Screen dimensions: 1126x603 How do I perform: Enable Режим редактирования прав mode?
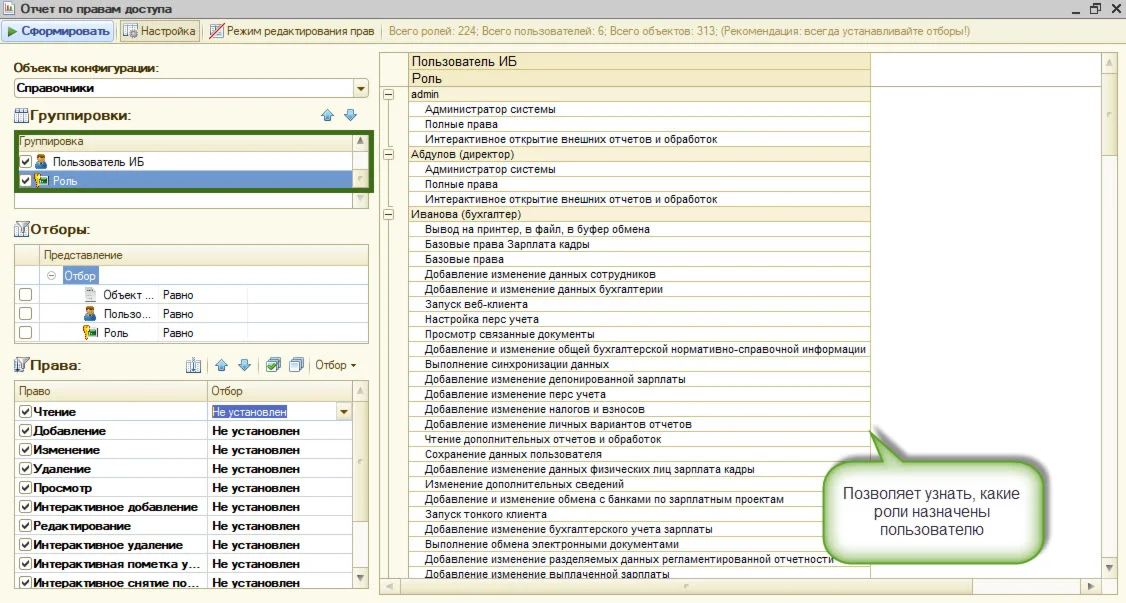pos(291,31)
